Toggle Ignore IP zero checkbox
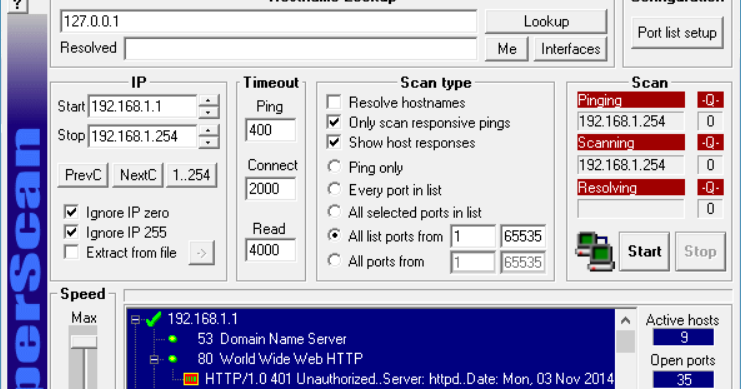This screenshot has width=741, height=389. (x=71, y=212)
